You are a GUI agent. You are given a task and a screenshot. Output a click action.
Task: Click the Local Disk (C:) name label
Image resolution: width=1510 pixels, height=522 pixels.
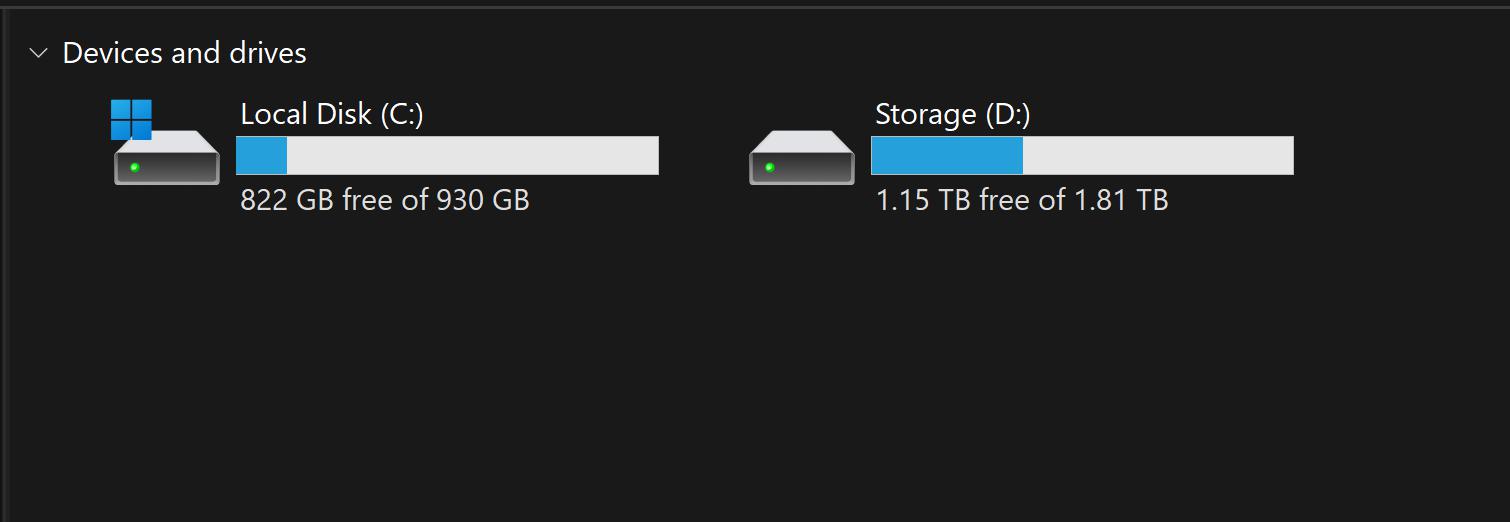point(332,115)
